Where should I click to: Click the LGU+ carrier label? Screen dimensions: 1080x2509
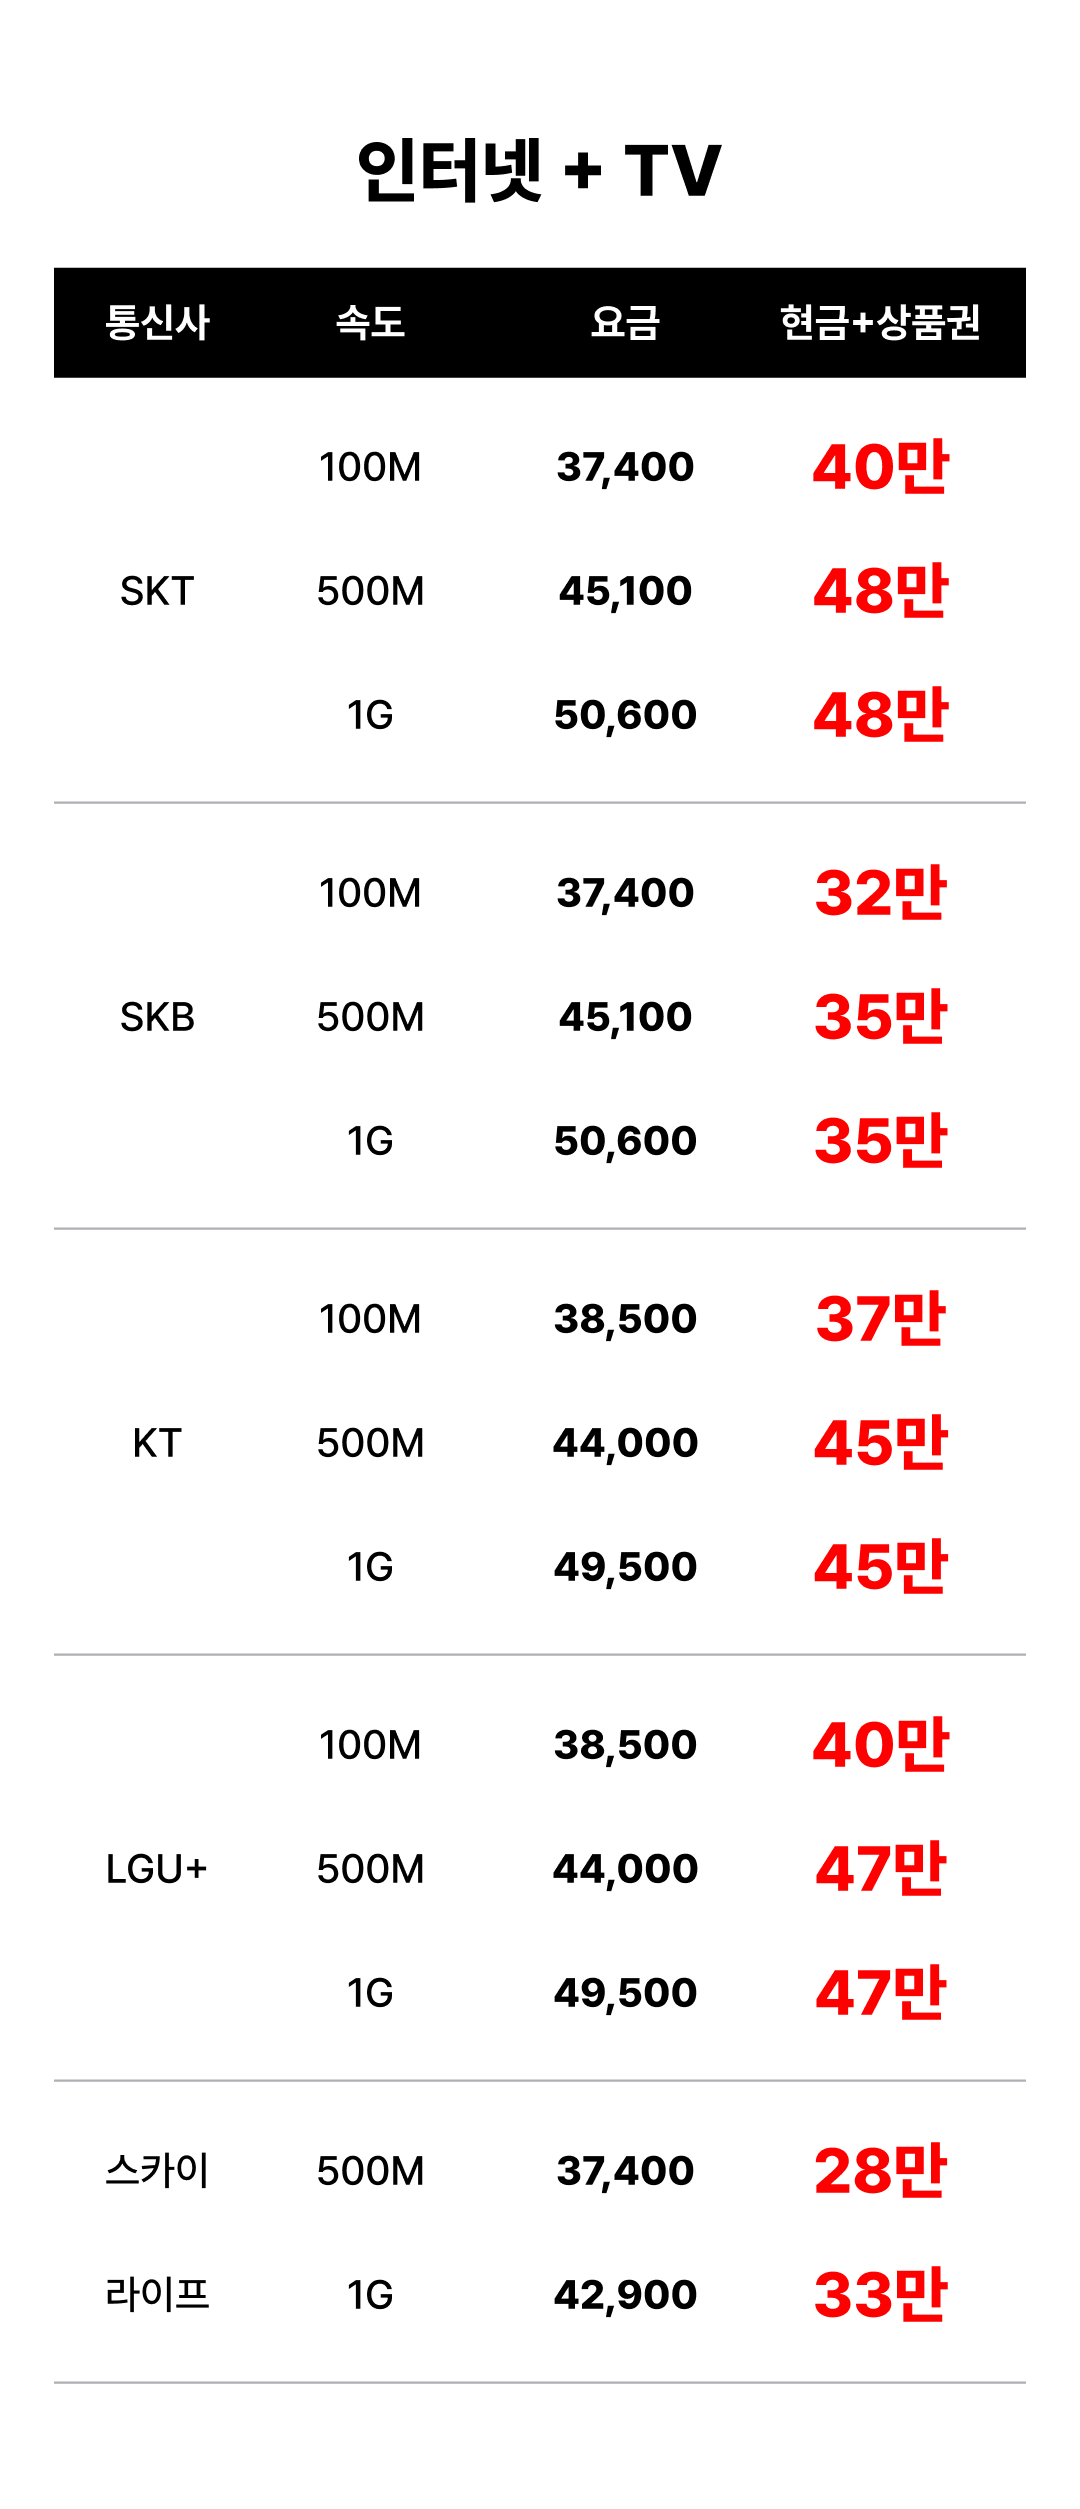tap(157, 1869)
